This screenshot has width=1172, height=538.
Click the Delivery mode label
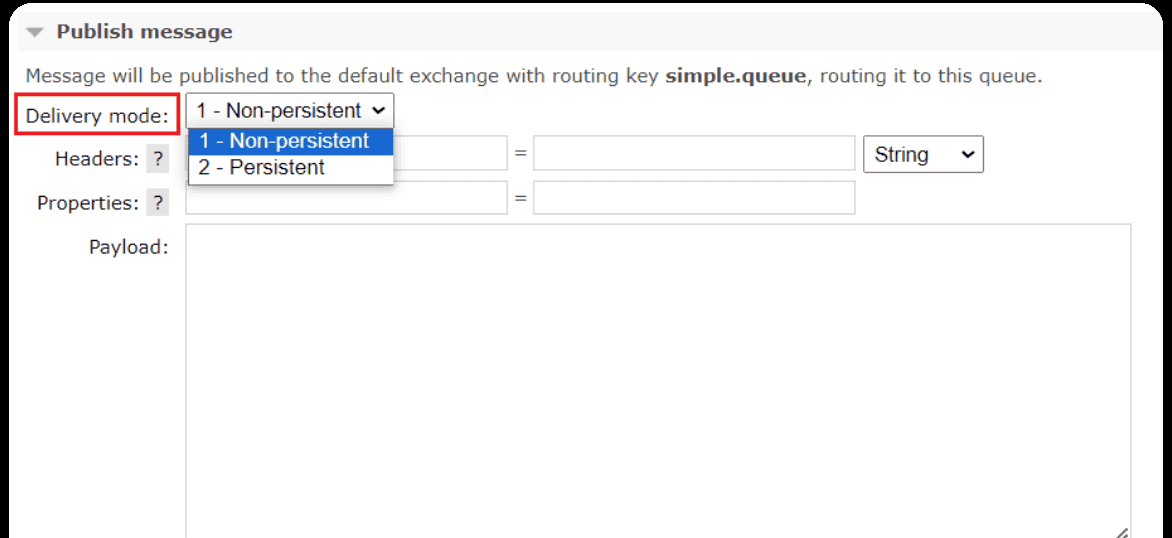(97, 116)
